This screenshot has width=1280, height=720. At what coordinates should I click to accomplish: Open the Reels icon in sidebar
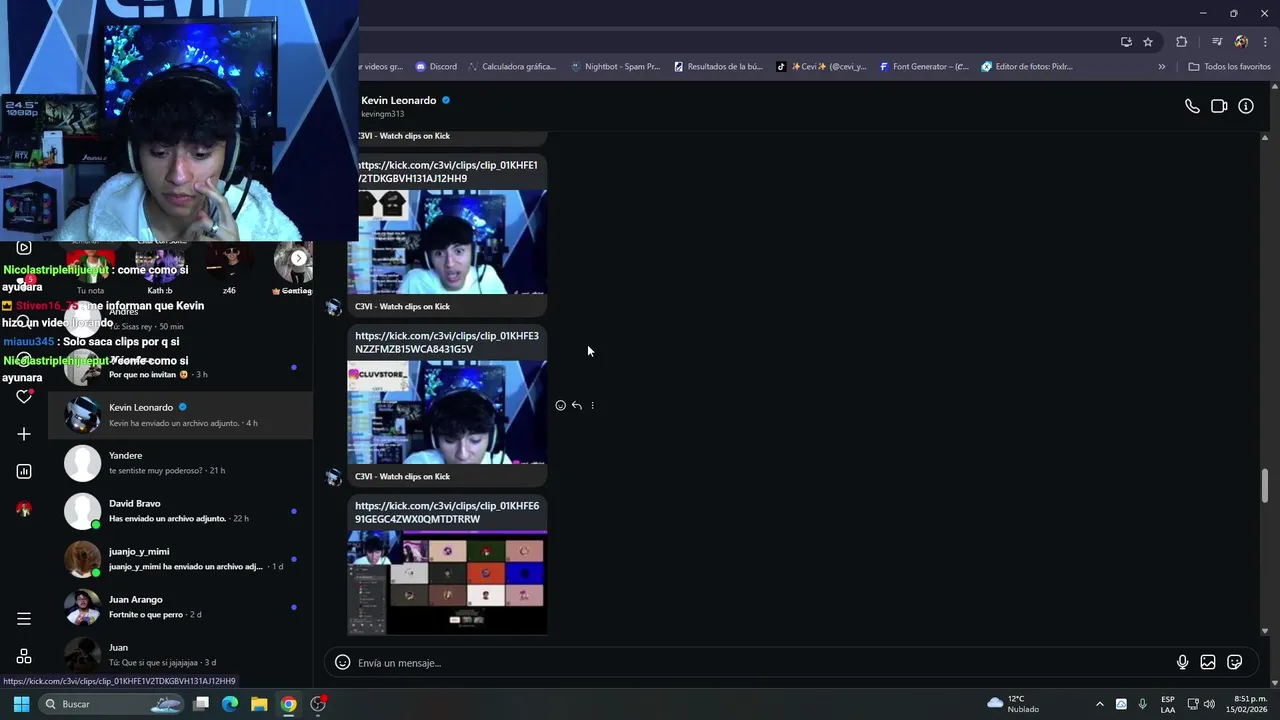[24, 247]
